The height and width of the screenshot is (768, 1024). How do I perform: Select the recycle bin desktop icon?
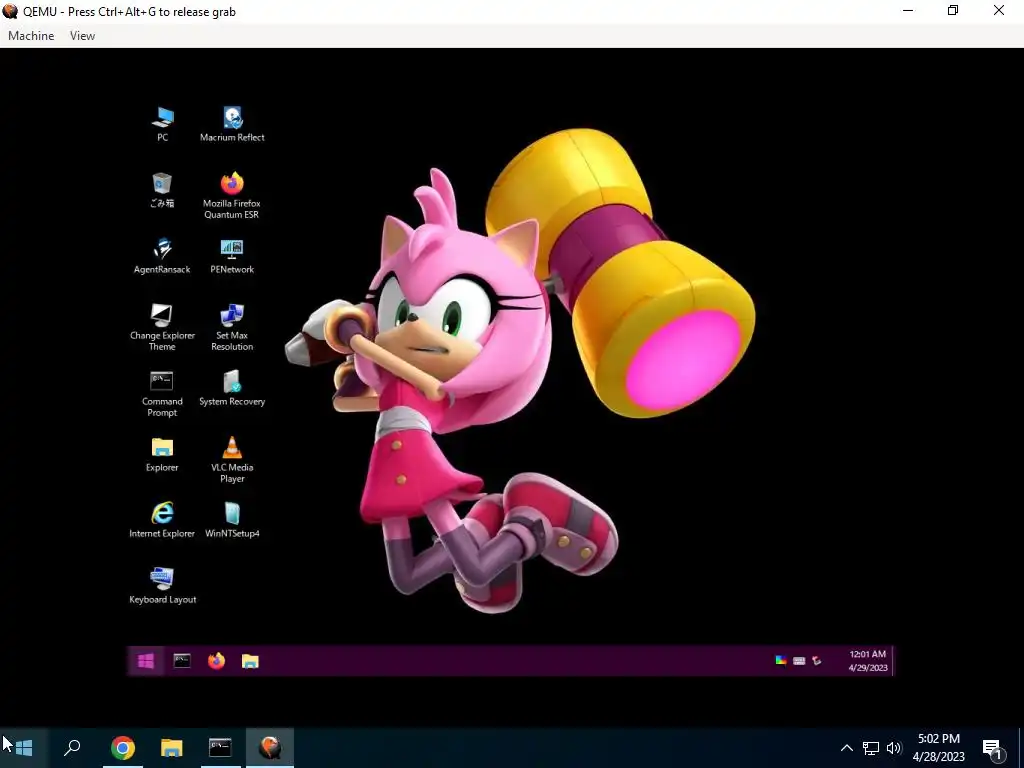pos(162,190)
